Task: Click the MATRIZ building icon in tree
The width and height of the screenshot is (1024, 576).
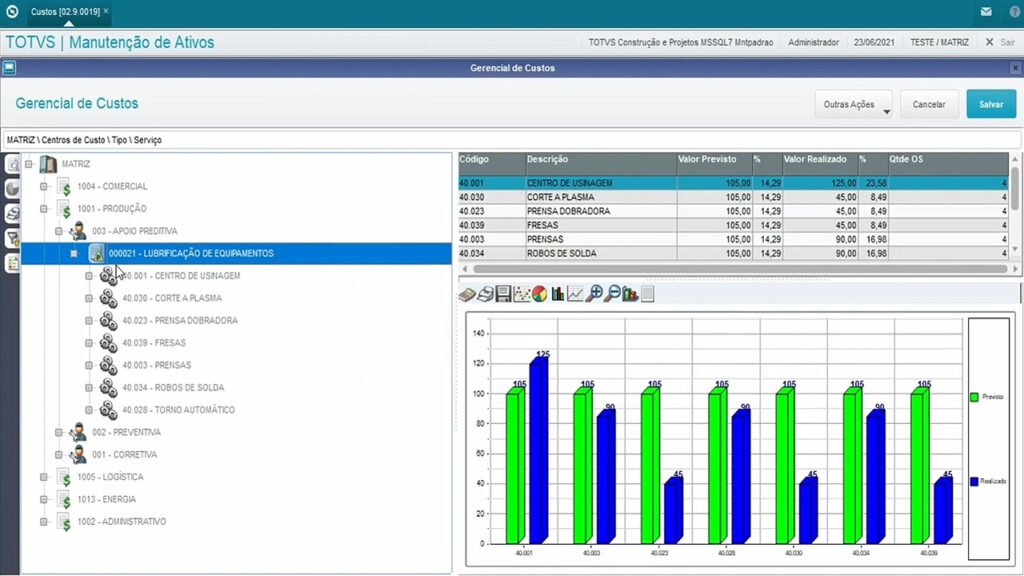Action: click(x=48, y=164)
